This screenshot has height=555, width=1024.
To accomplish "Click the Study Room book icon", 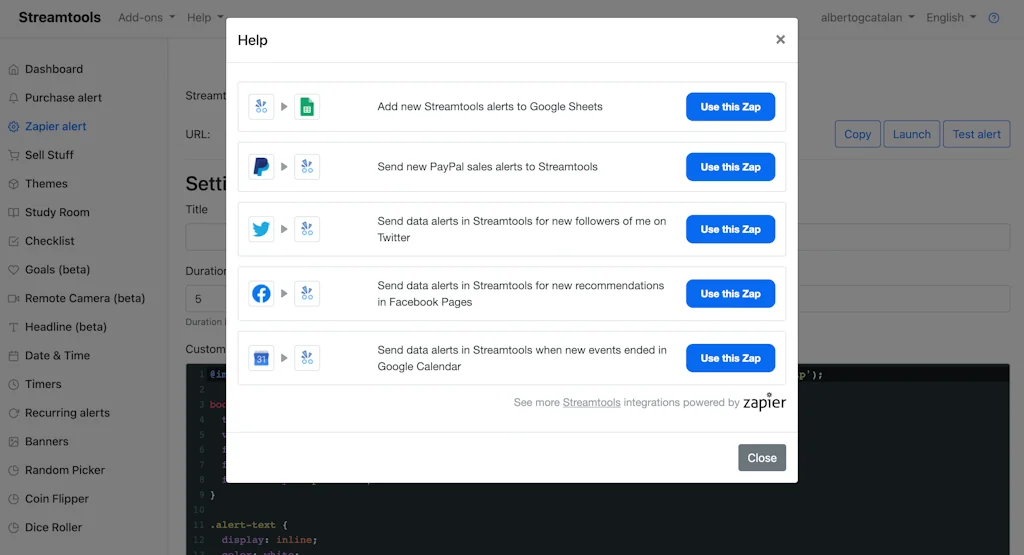I will [x=13, y=212].
